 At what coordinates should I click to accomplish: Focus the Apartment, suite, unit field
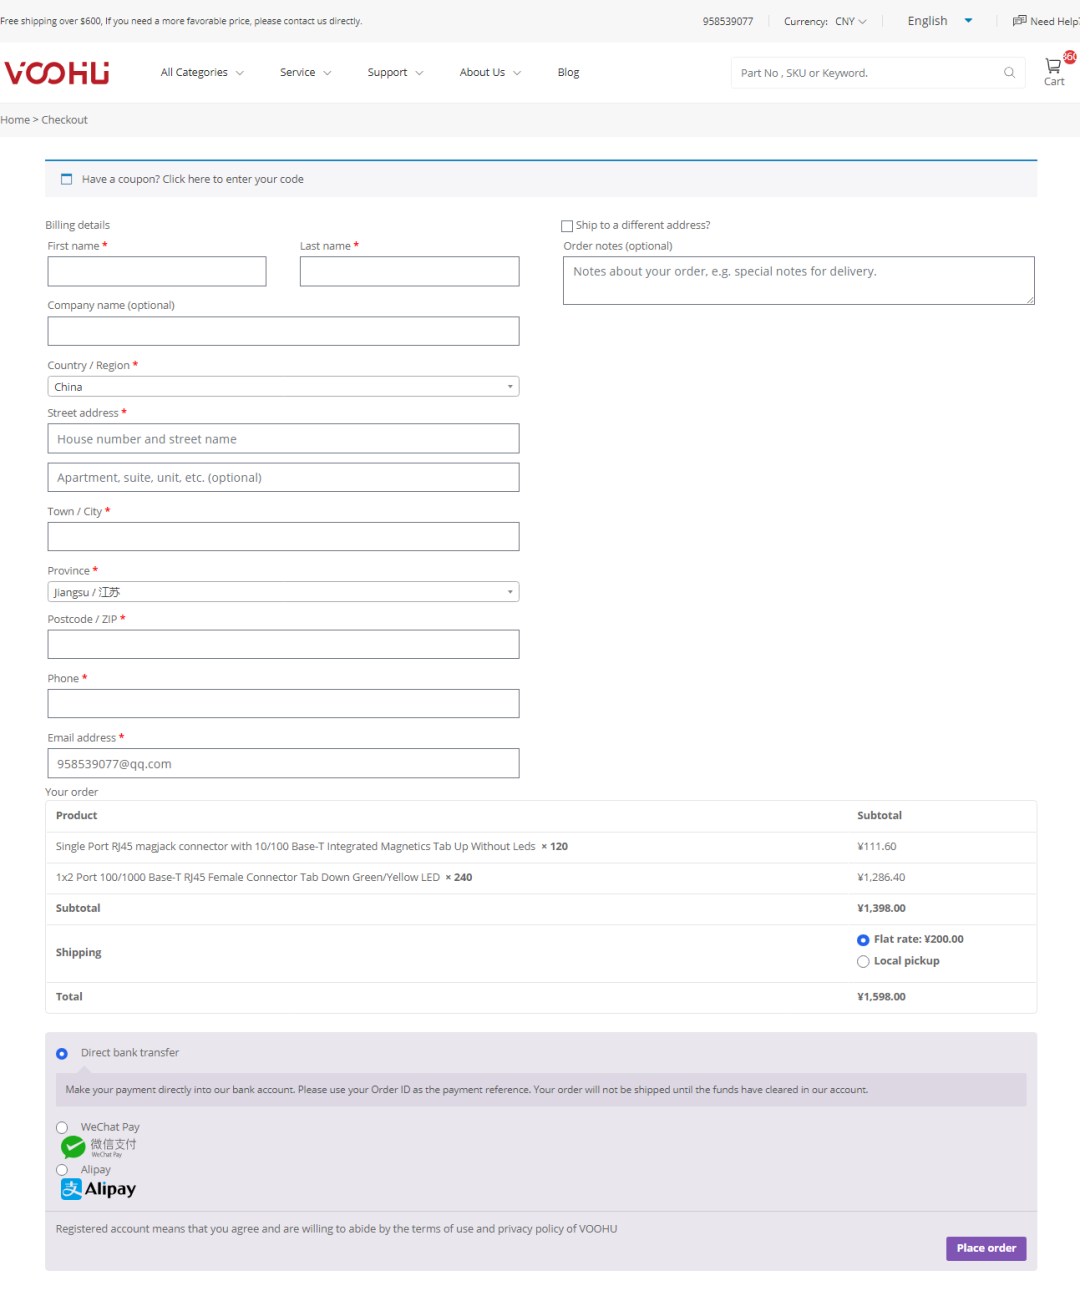[x=283, y=478]
